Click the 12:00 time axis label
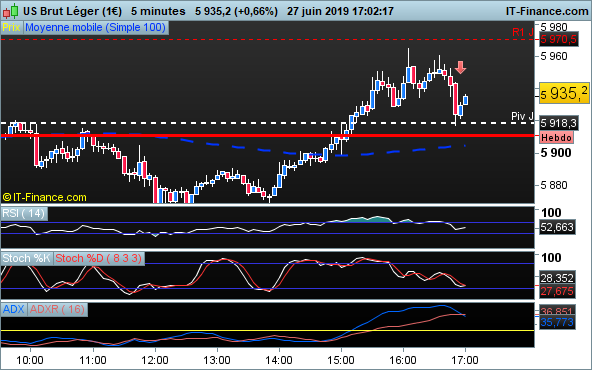Viewport: 592px width, 370px height. coord(155,360)
